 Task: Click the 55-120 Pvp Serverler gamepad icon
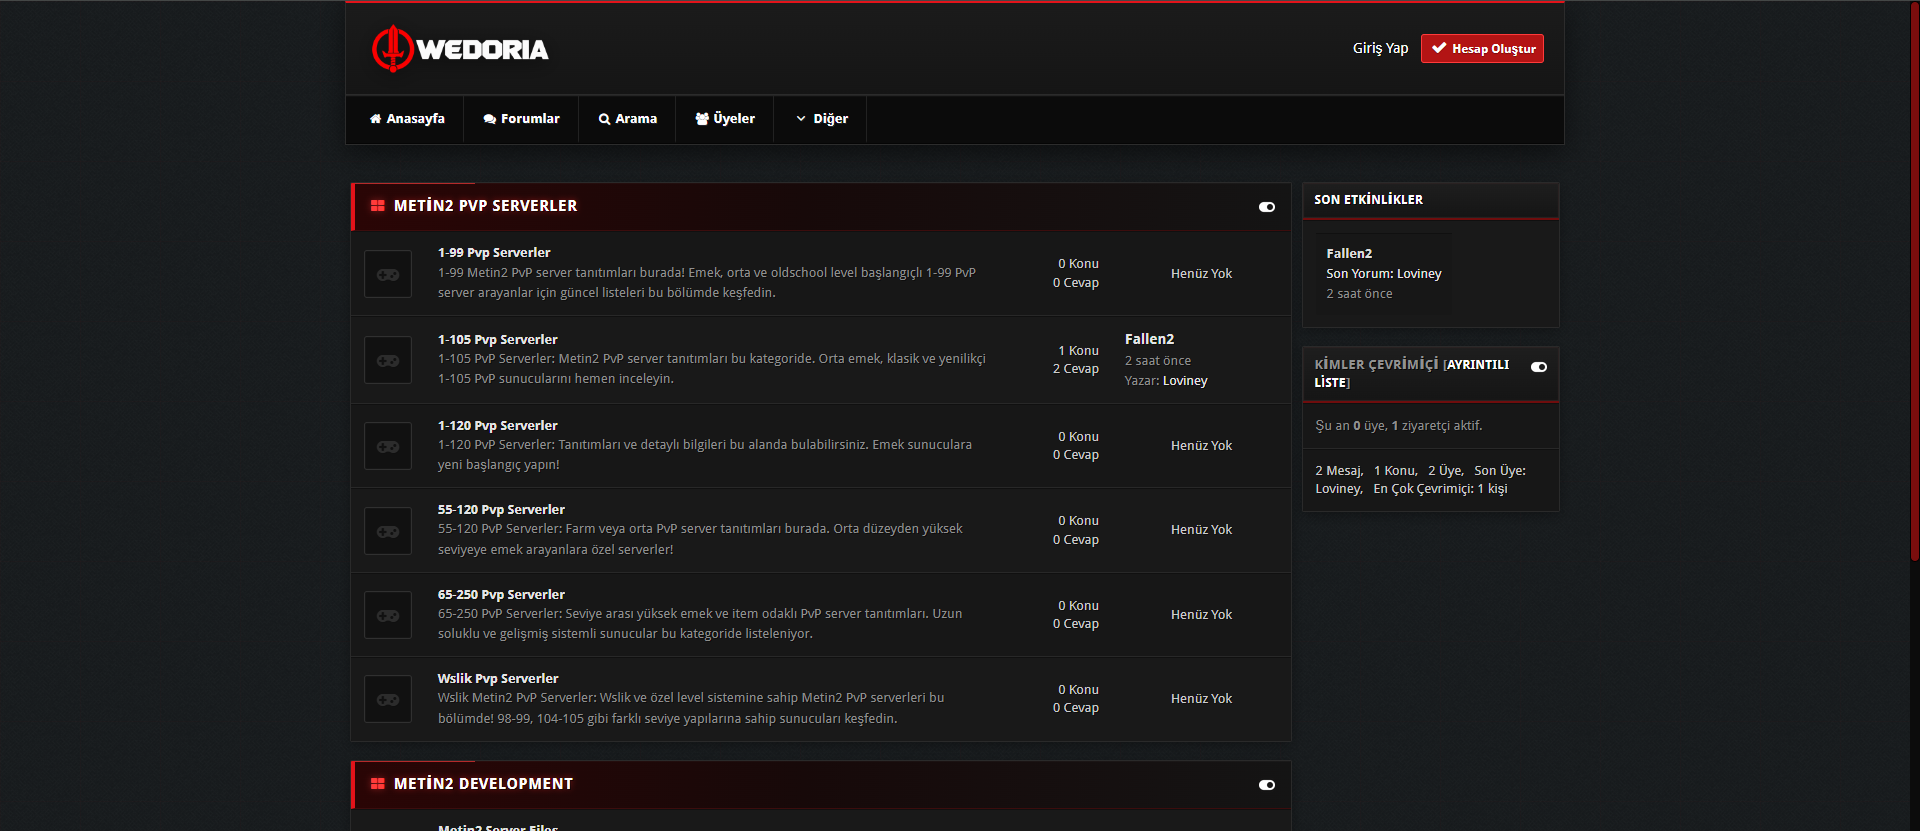click(x=388, y=531)
